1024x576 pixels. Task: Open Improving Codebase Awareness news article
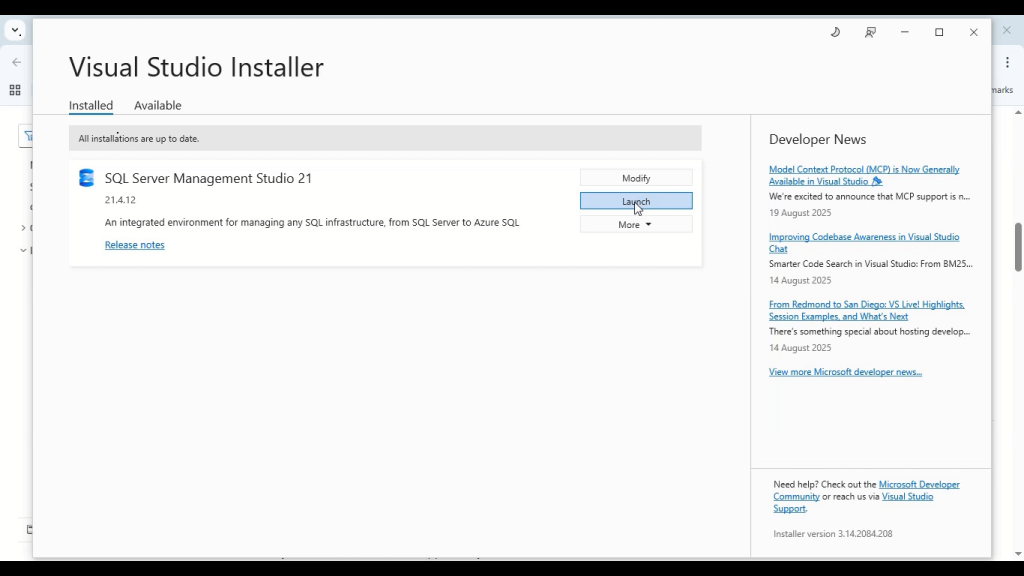pos(864,242)
